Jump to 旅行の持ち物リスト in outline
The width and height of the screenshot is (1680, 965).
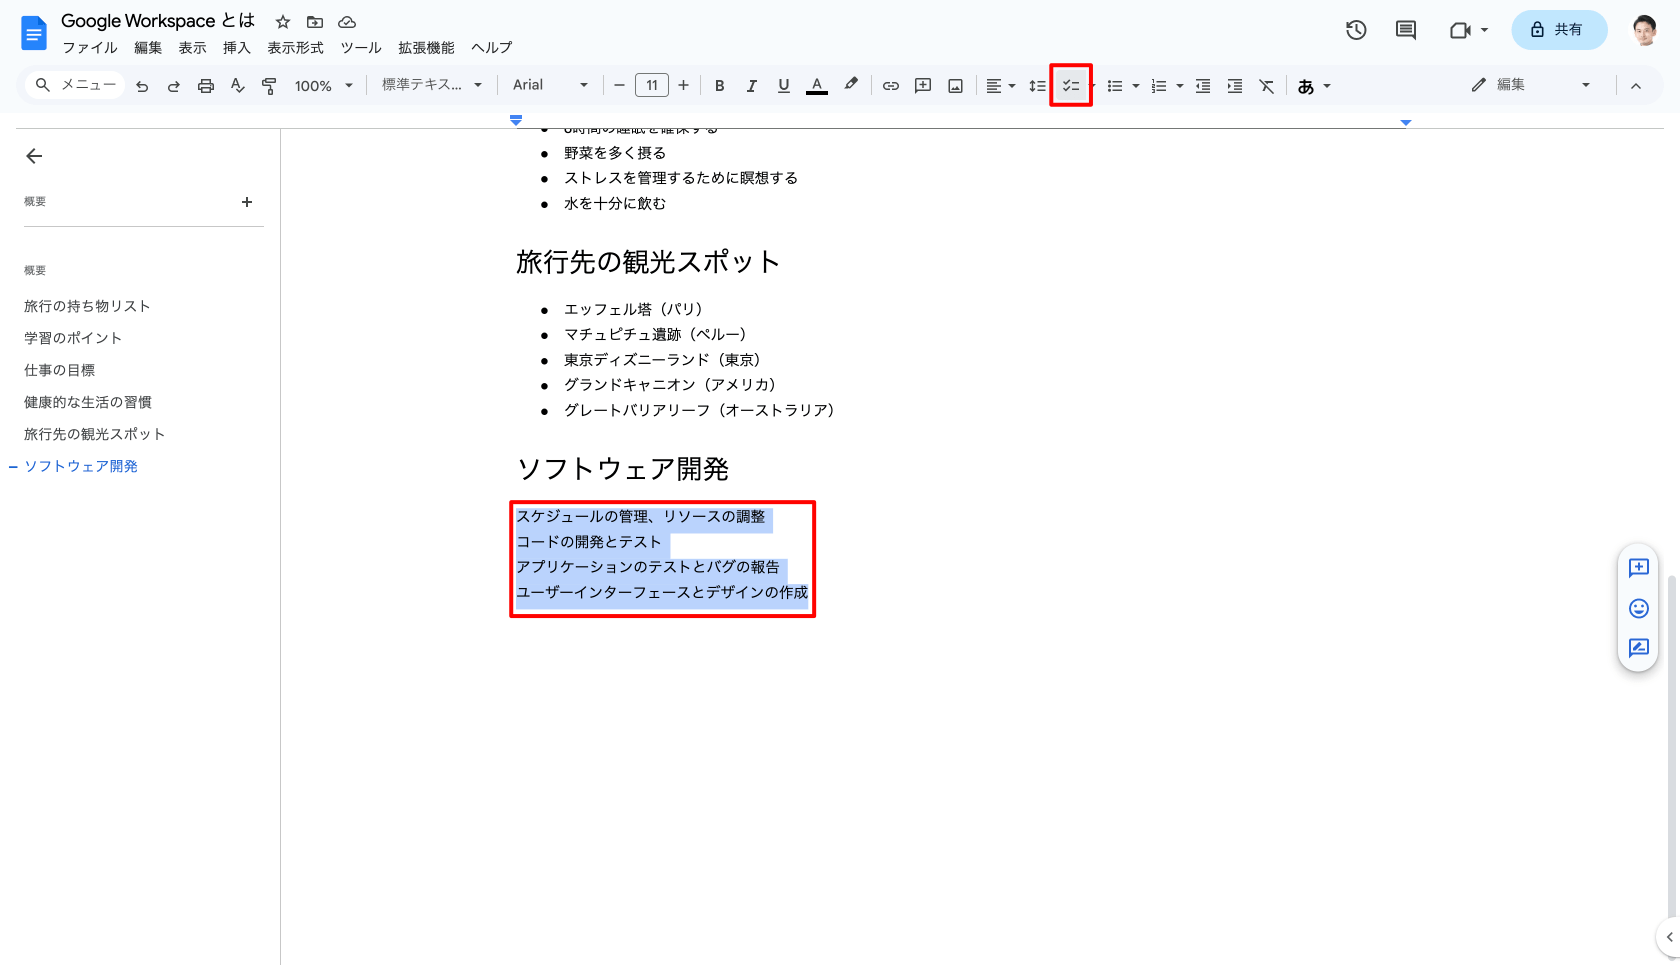point(87,306)
